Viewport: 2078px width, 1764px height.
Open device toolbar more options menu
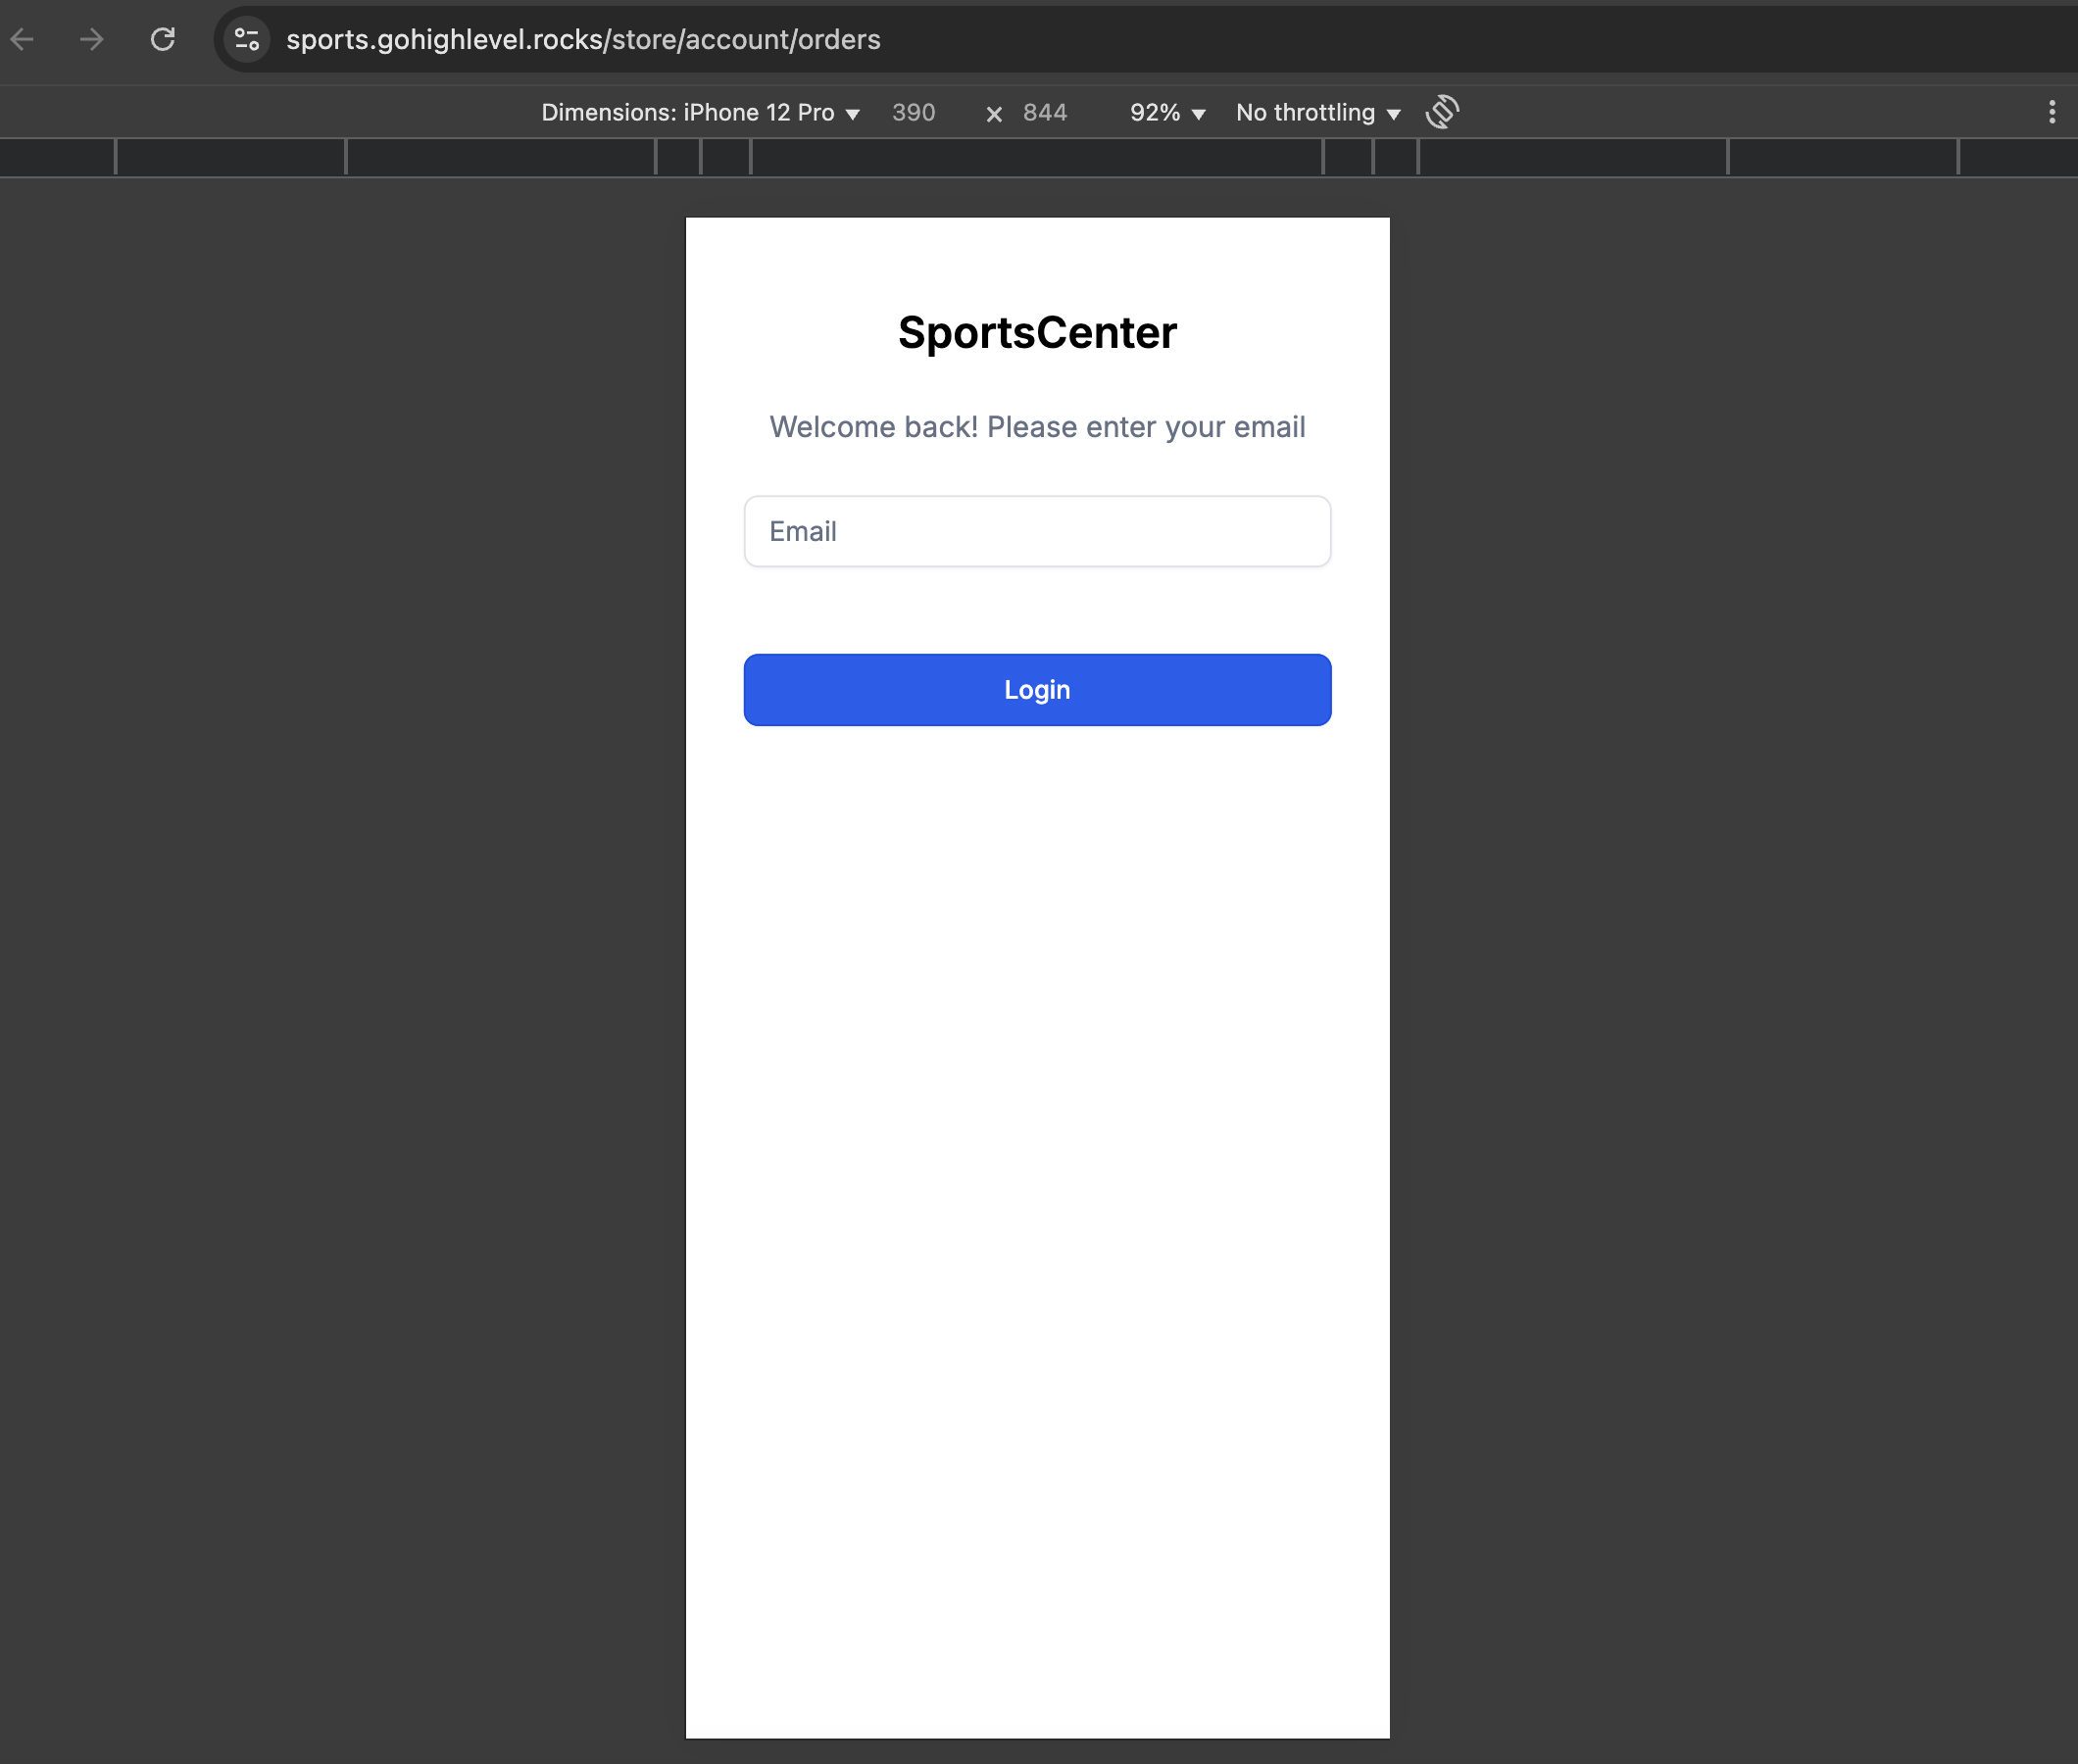(x=2051, y=112)
